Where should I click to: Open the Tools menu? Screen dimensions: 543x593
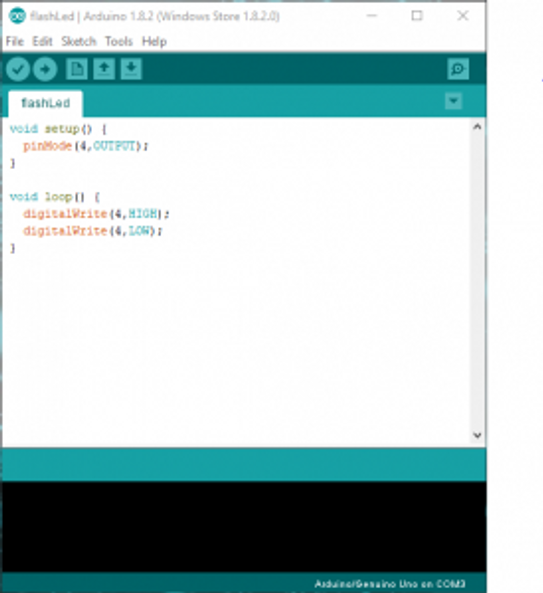119,41
